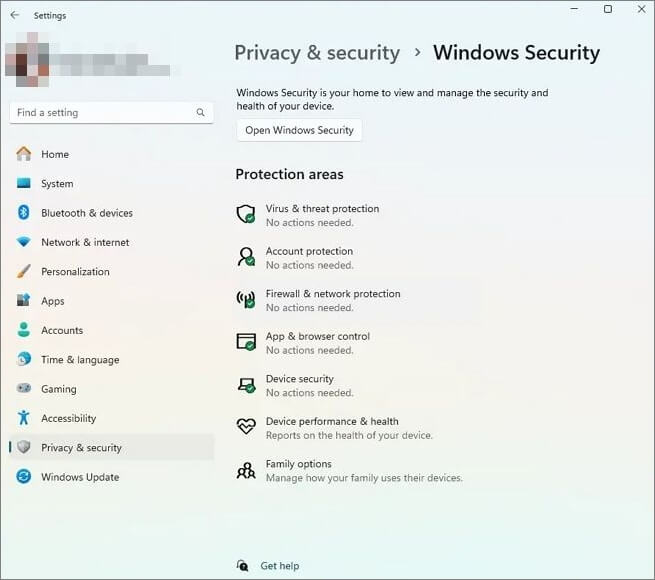Open the Account protection person icon
Image resolution: width=655 pixels, height=580 pixels.
[x=245, y=257]
